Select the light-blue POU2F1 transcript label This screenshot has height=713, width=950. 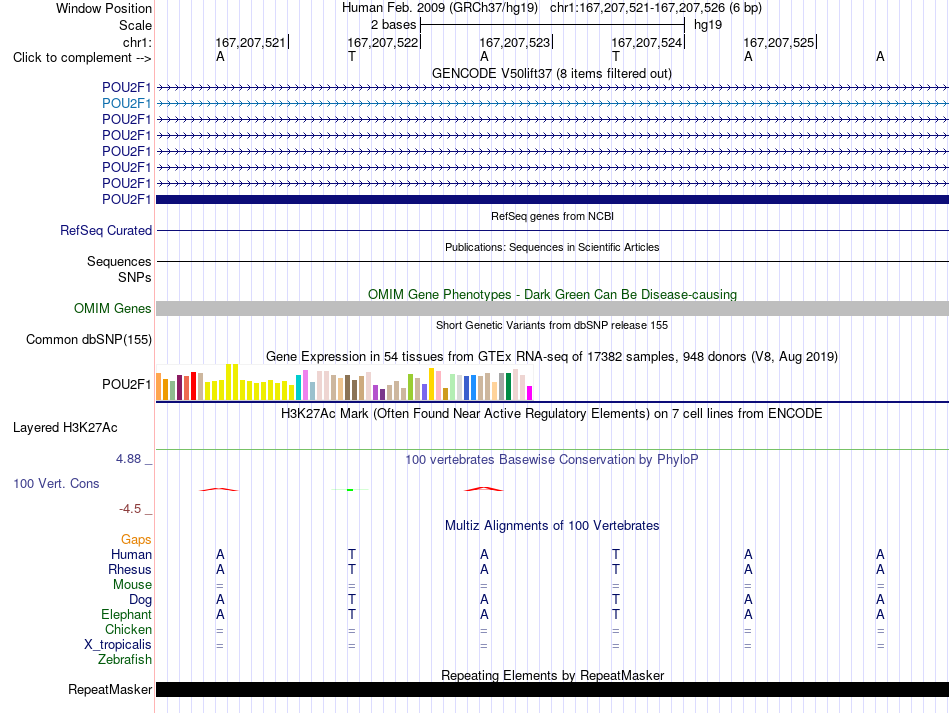point(126,104)
